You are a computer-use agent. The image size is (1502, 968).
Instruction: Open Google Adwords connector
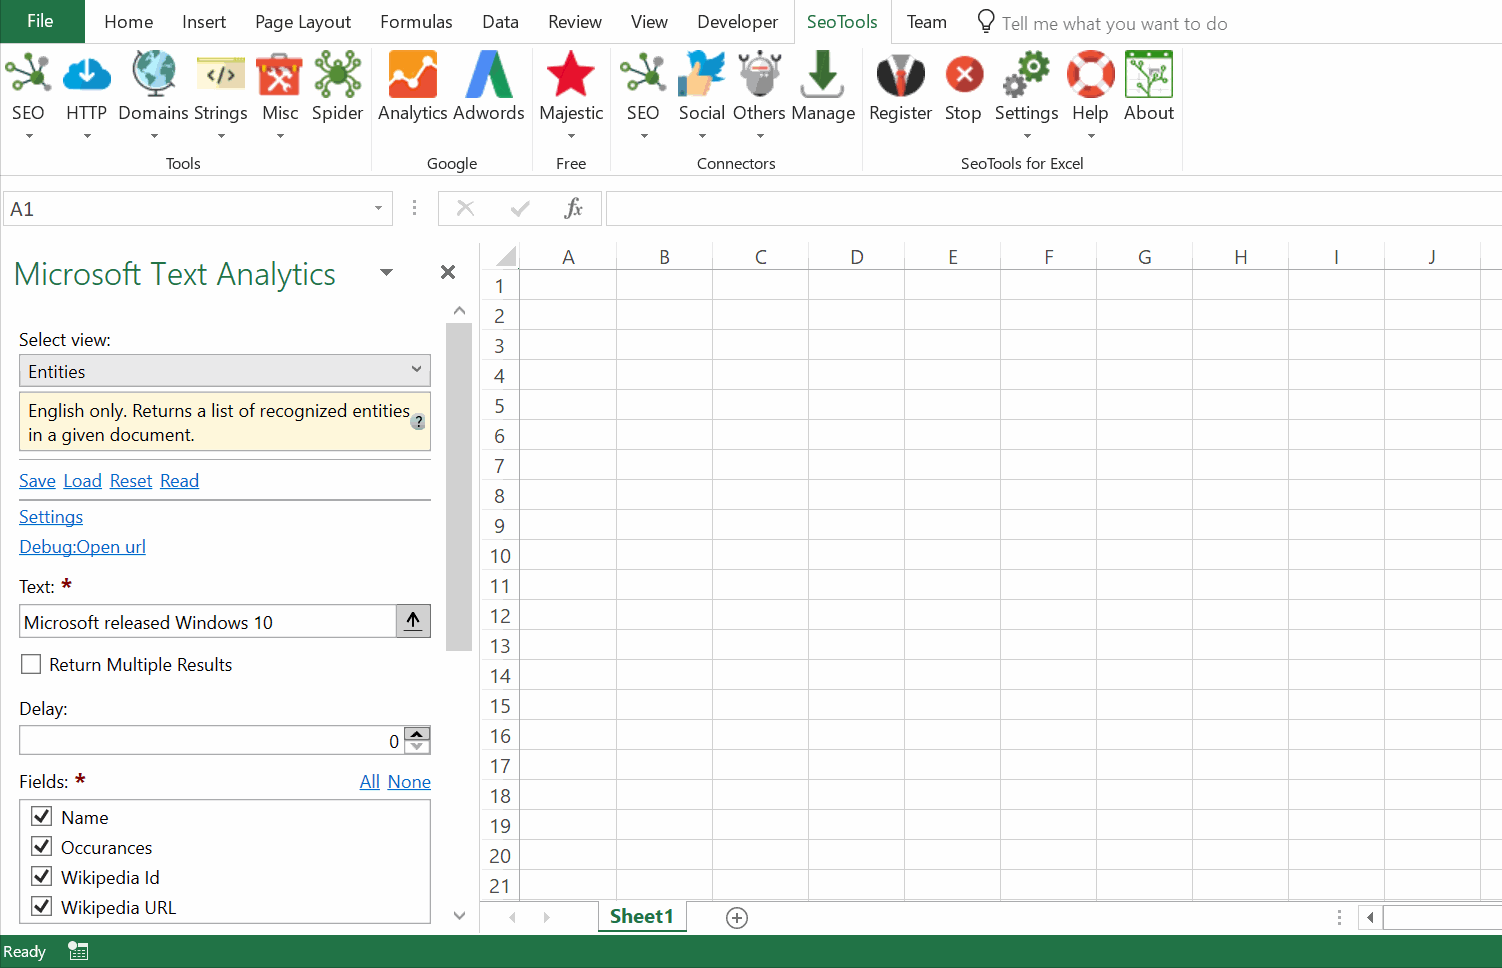pos(488,74)
